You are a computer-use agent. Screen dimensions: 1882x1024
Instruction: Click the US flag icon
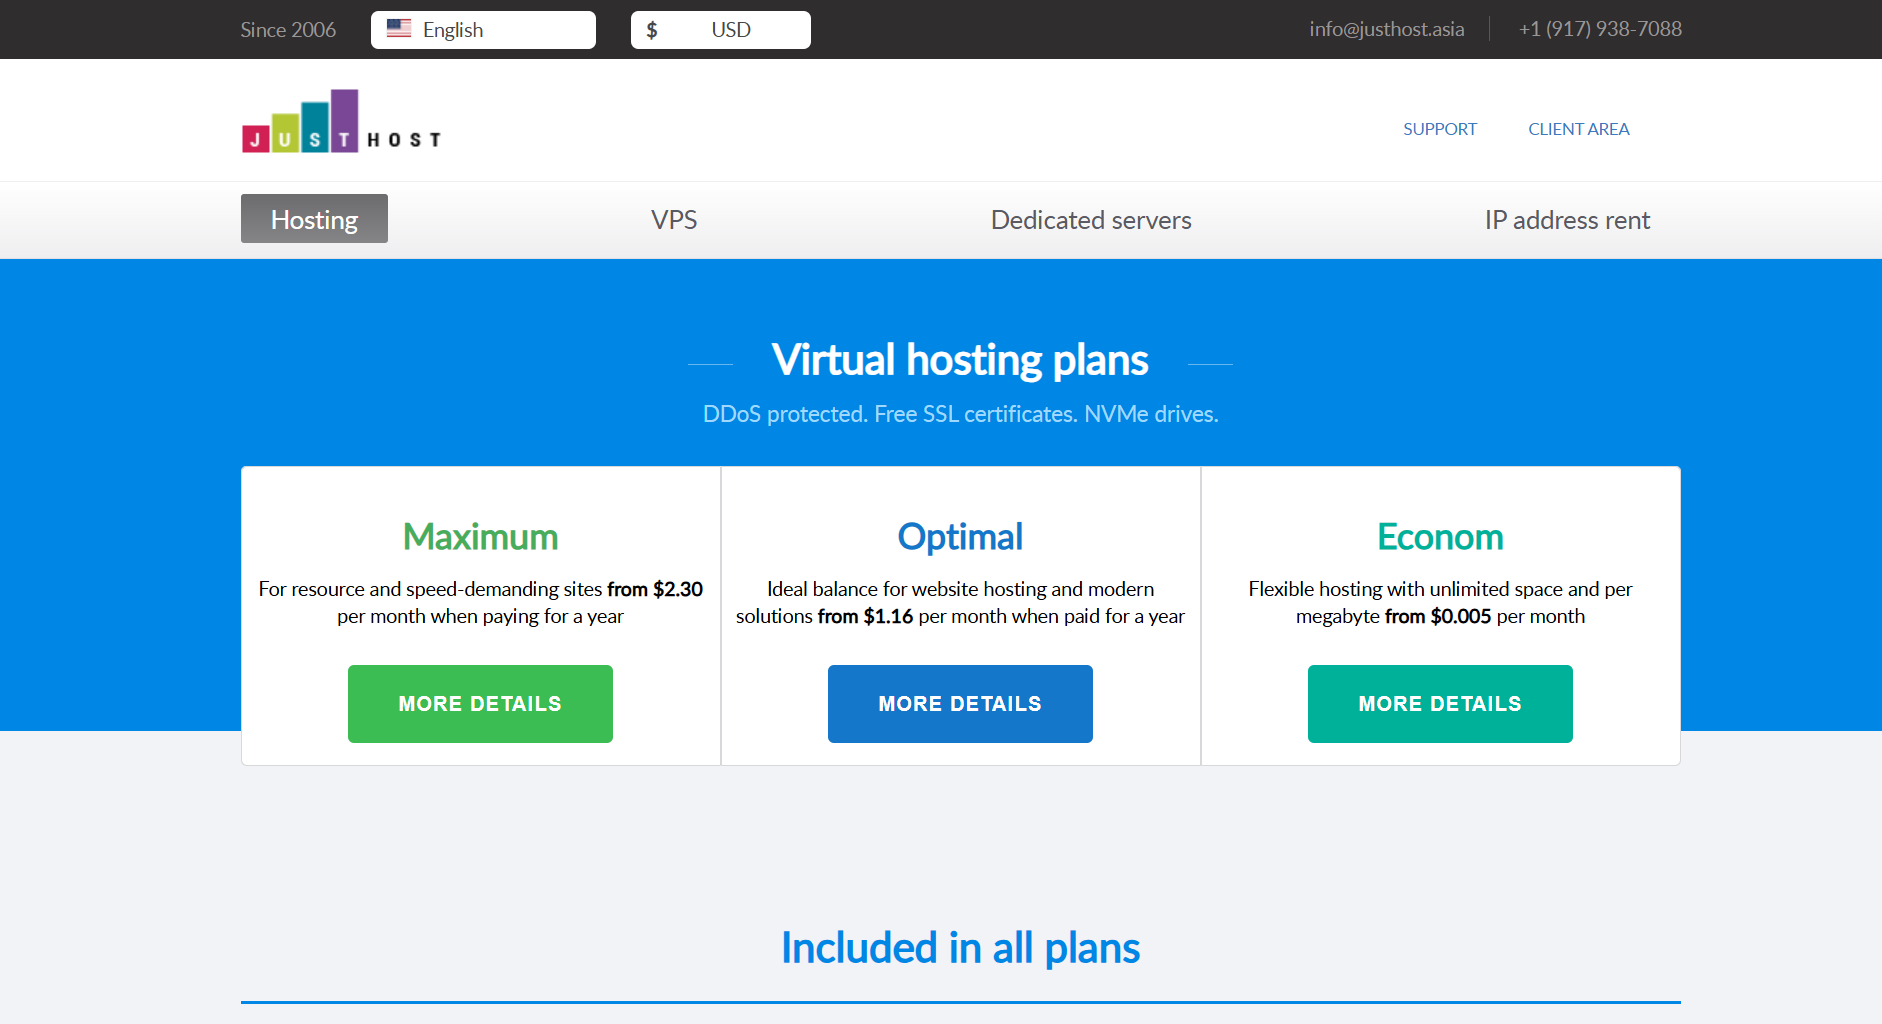pyautogui.click(x=399, y=29)
